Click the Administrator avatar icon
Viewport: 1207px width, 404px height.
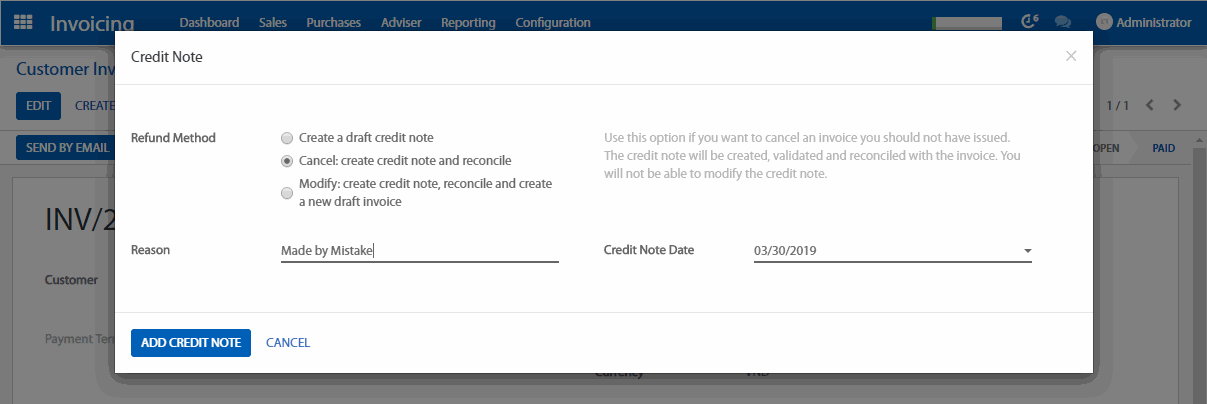[x=1104, y=22]
